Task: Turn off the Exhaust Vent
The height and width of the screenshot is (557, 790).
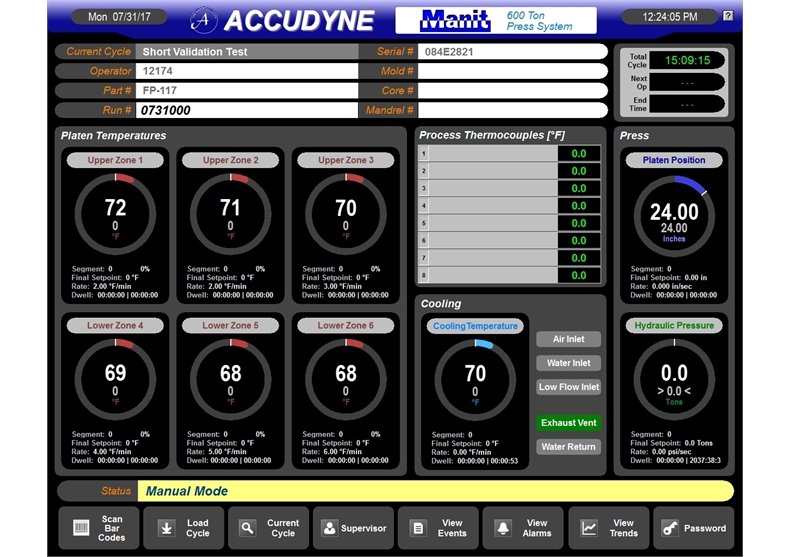Action: [569, 423]
